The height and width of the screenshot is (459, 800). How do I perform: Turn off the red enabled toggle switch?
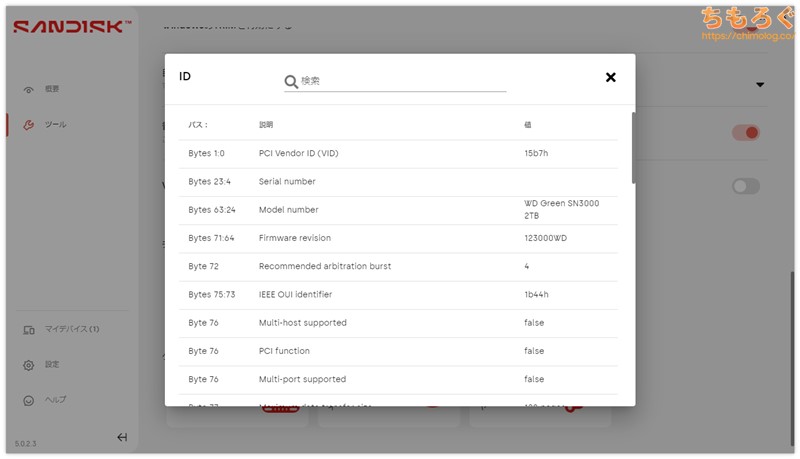[745, 133]
